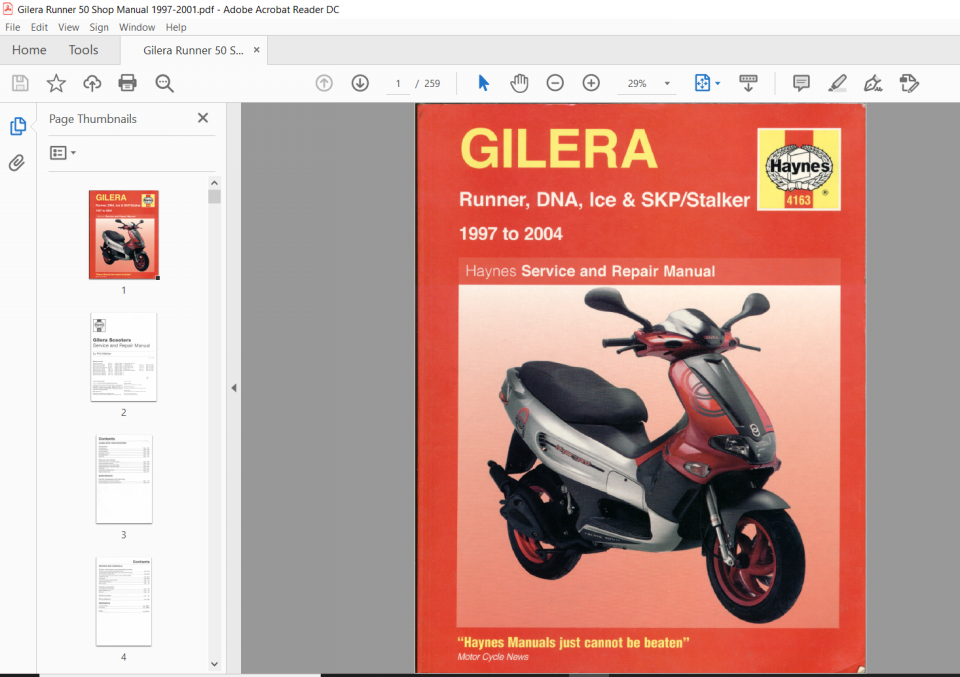Open the View menu
The image size is (960, 677).
(x=68, y=27)
